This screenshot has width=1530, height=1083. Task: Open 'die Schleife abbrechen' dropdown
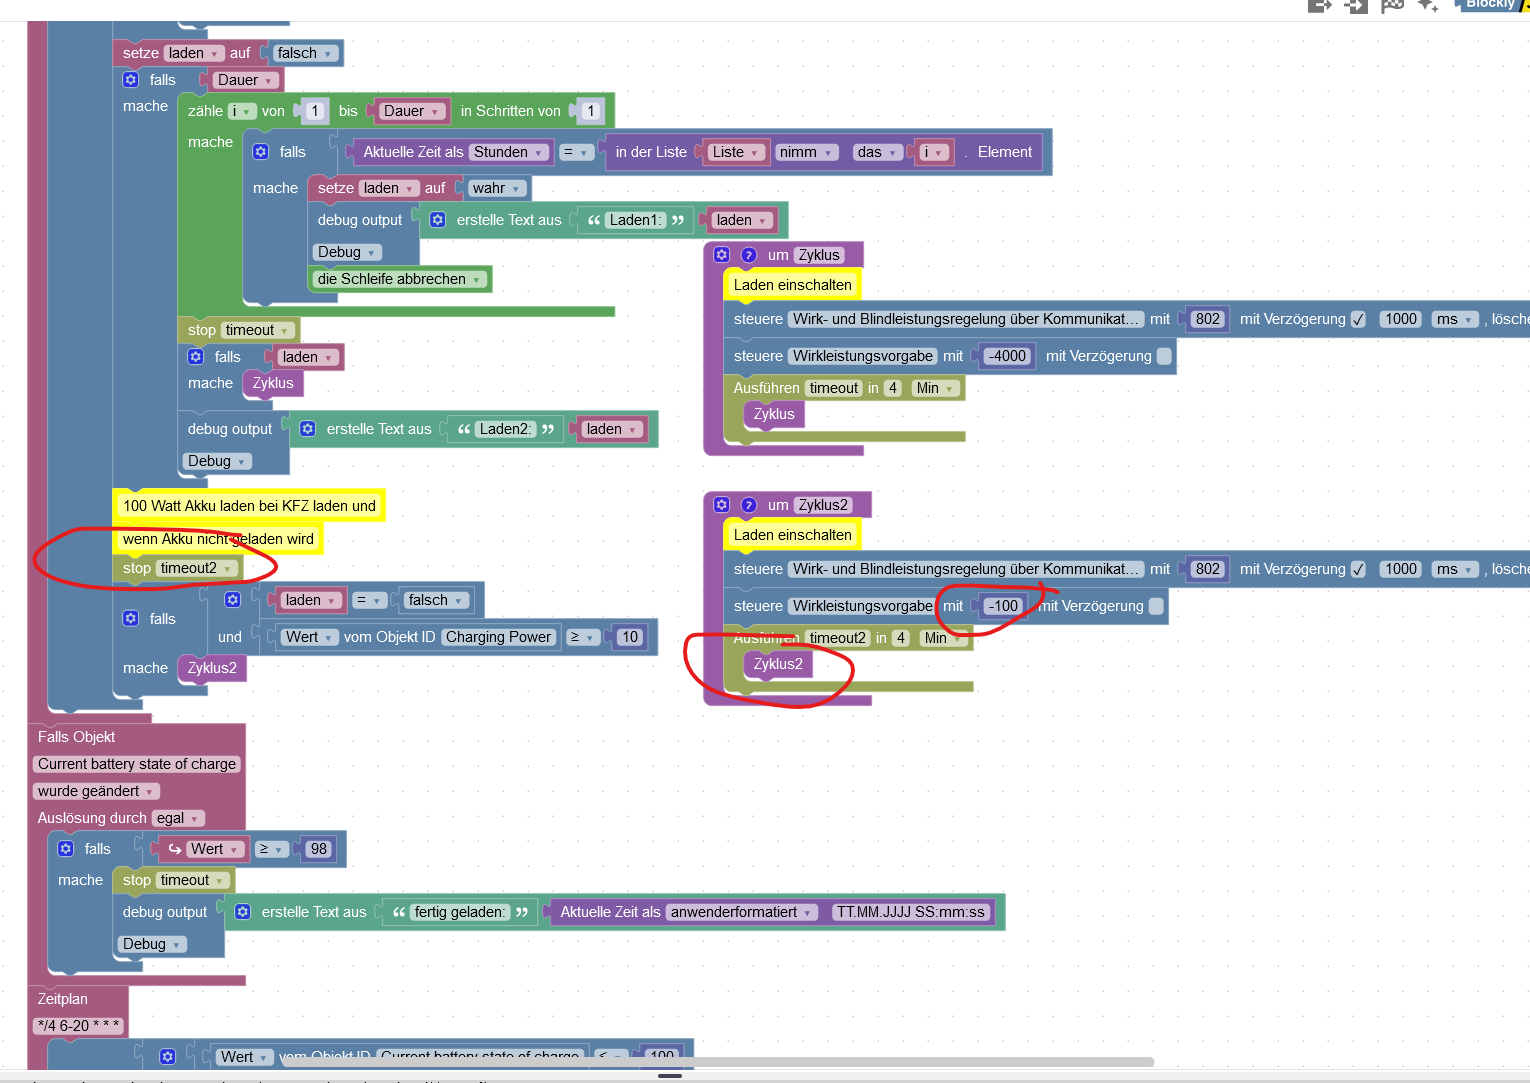click(x=400, y=279)
